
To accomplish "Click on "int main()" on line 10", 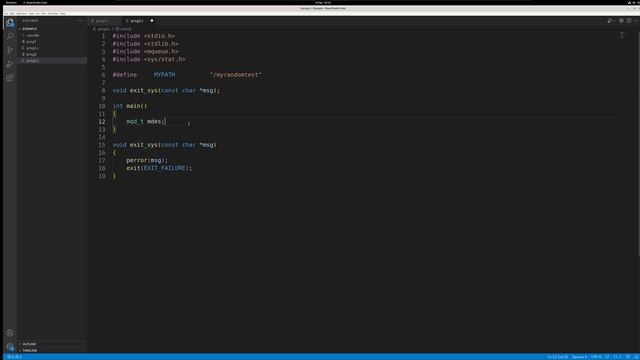I will [130, 106].
